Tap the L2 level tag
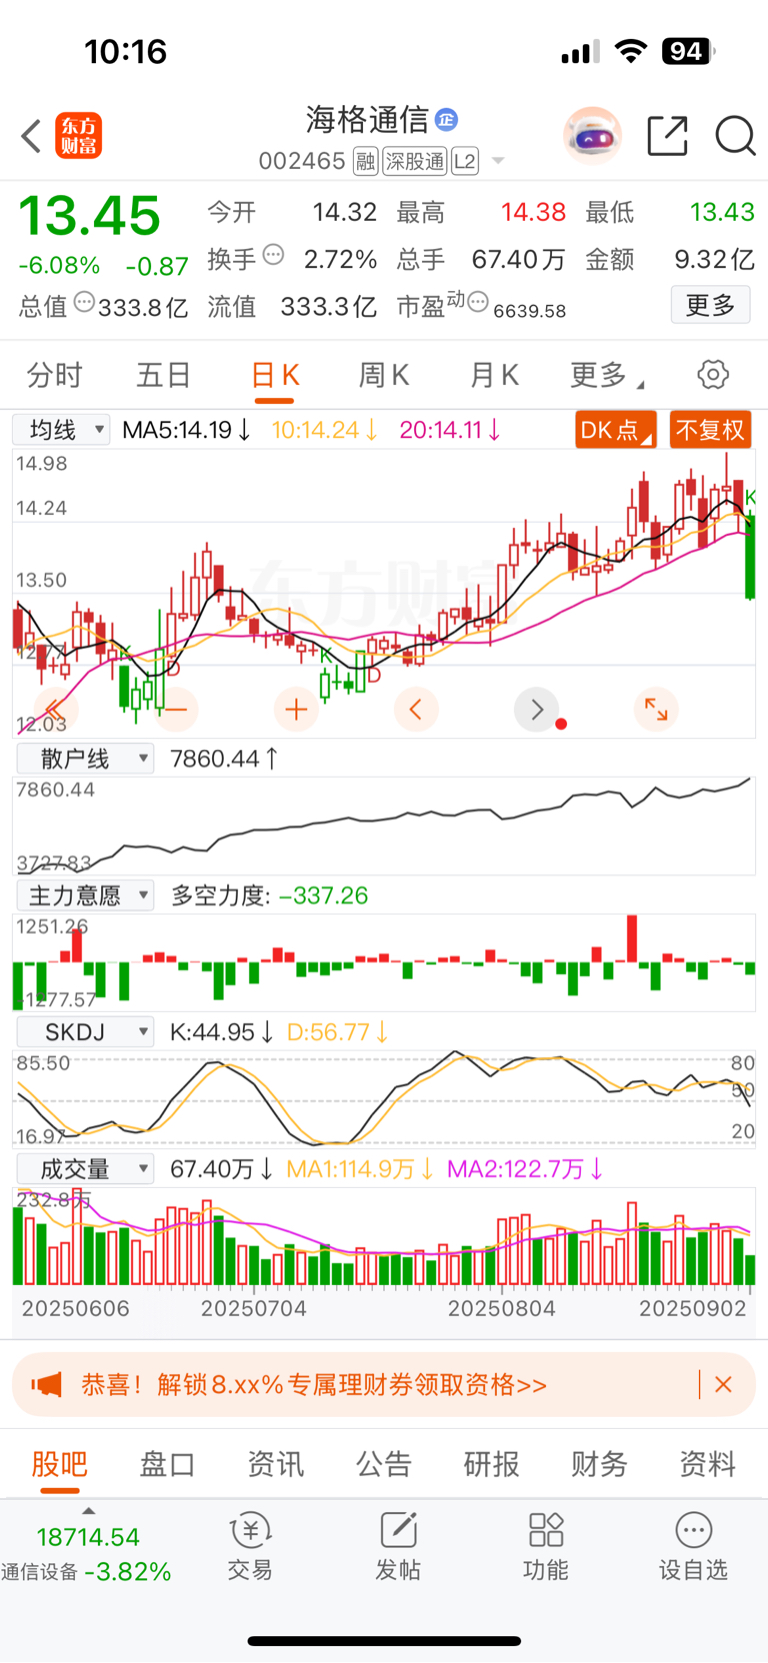Image resolution: width=768 pixels, height=1663 pixels. pyautogui.click(x=465, y=161)
